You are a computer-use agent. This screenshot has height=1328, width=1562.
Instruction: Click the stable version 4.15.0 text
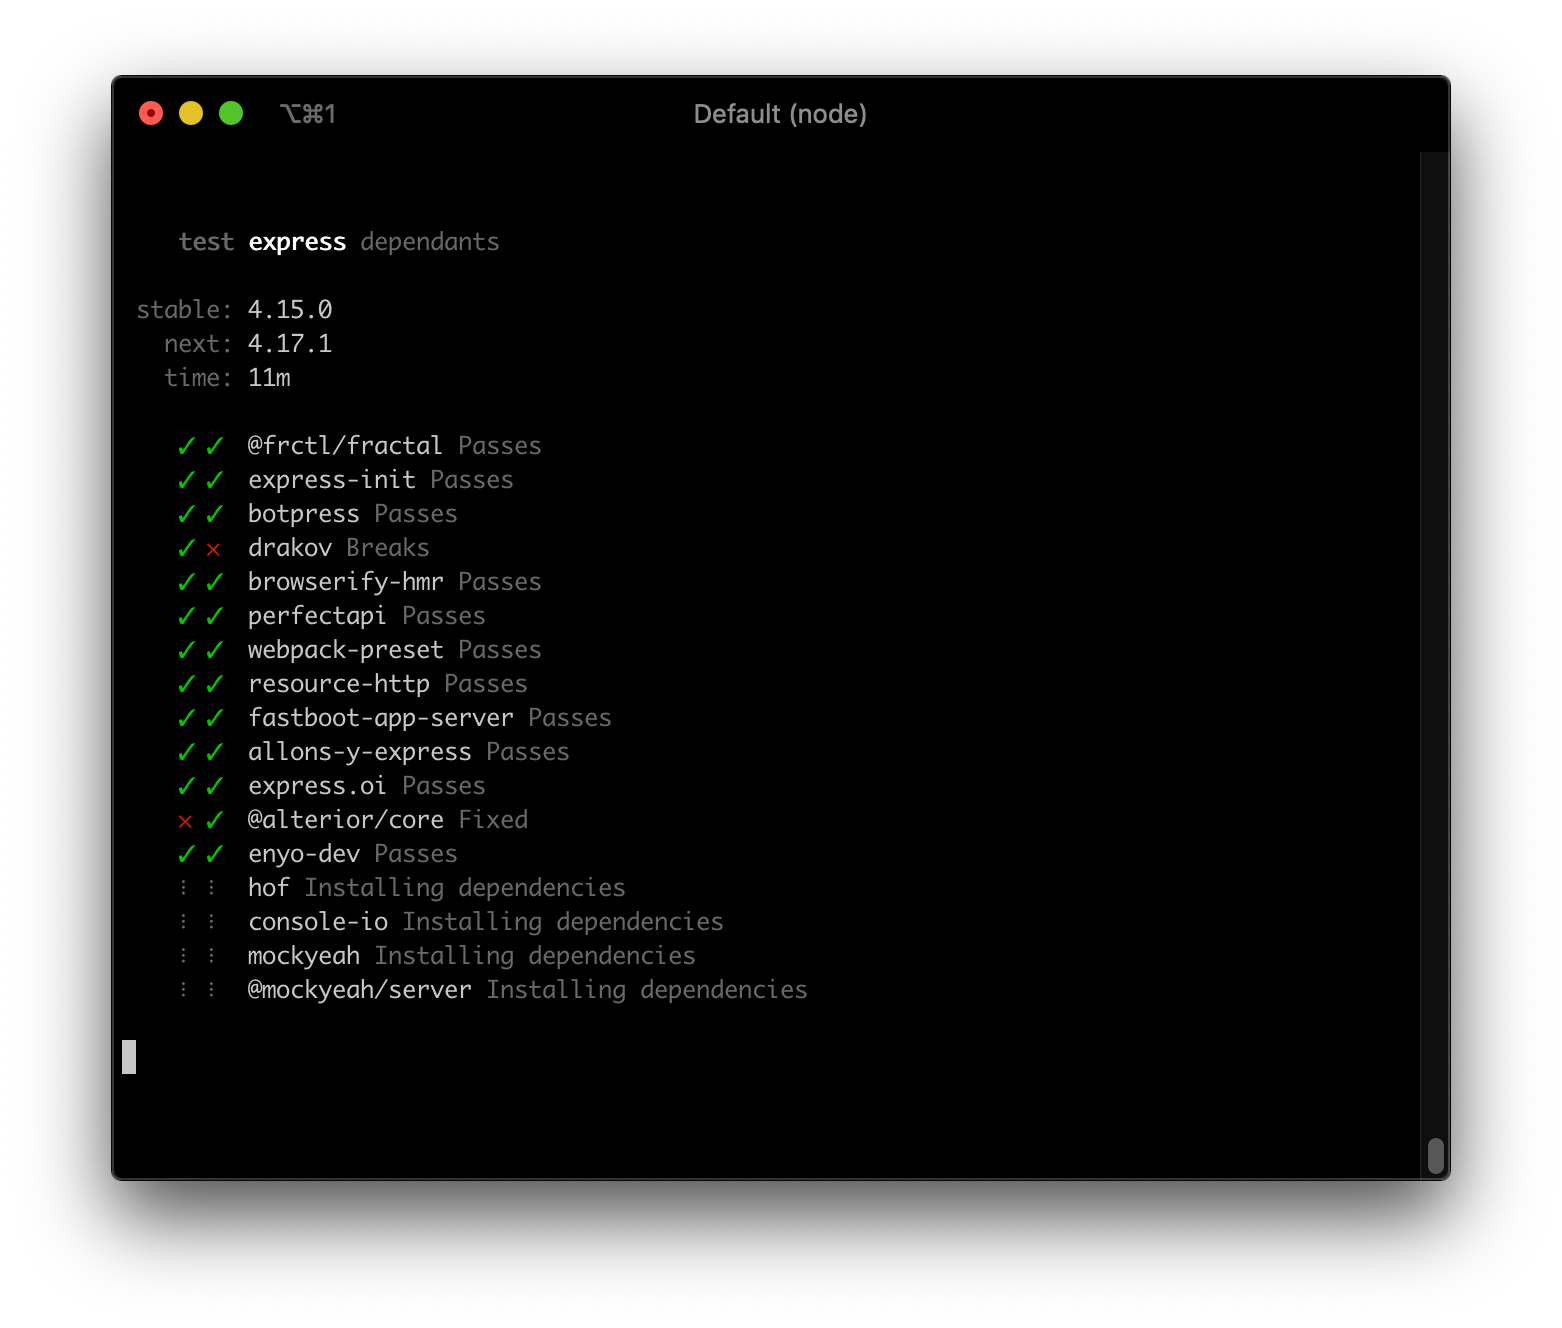(x=290, y=310)
